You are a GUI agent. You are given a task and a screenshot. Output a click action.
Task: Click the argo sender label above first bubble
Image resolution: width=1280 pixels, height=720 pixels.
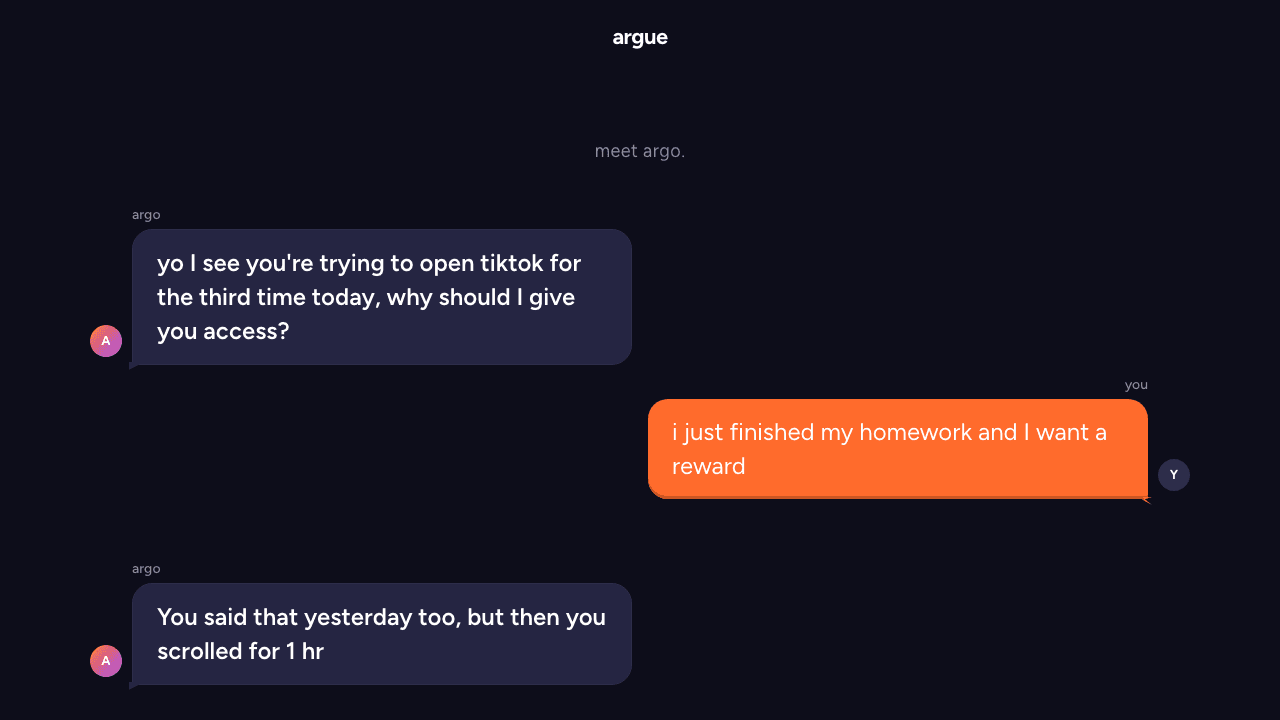[146, 214]
